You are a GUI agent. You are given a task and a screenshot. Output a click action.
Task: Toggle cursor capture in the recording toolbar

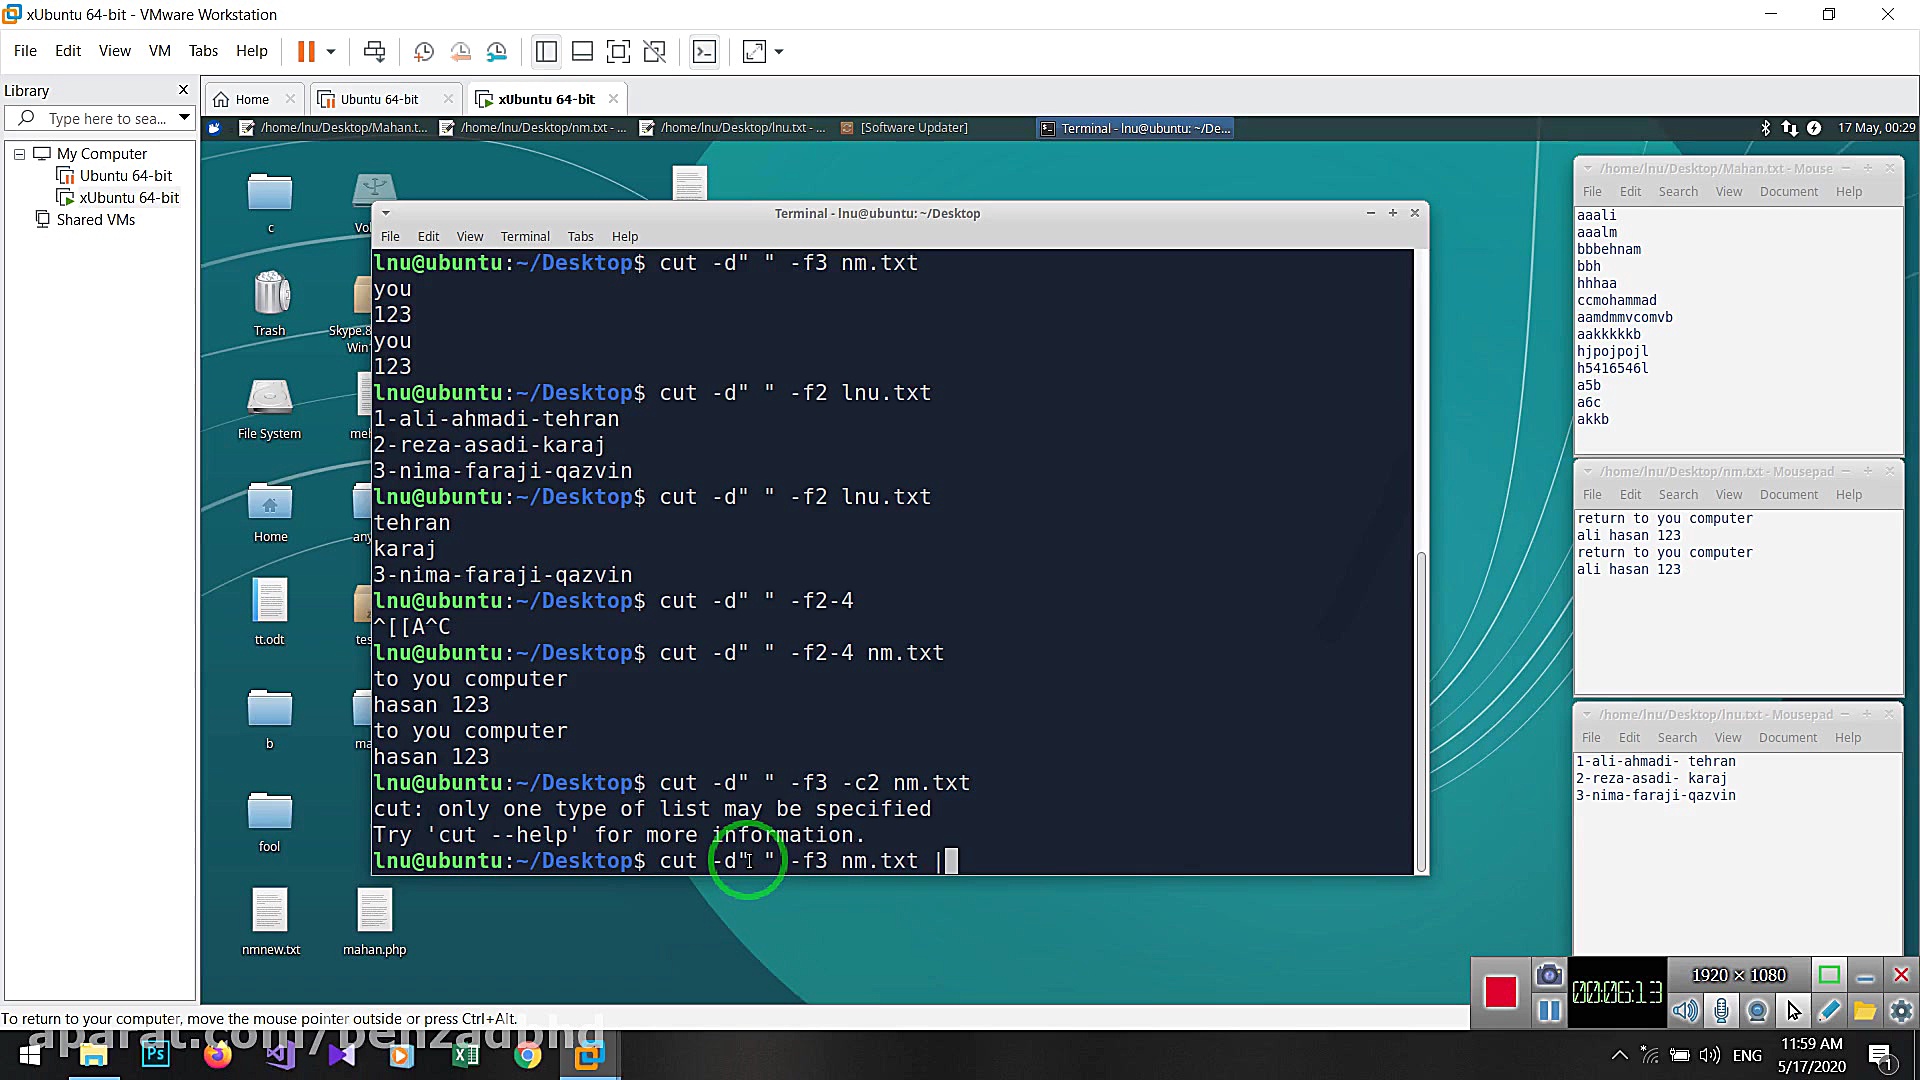click(x=1793, y=1011)
